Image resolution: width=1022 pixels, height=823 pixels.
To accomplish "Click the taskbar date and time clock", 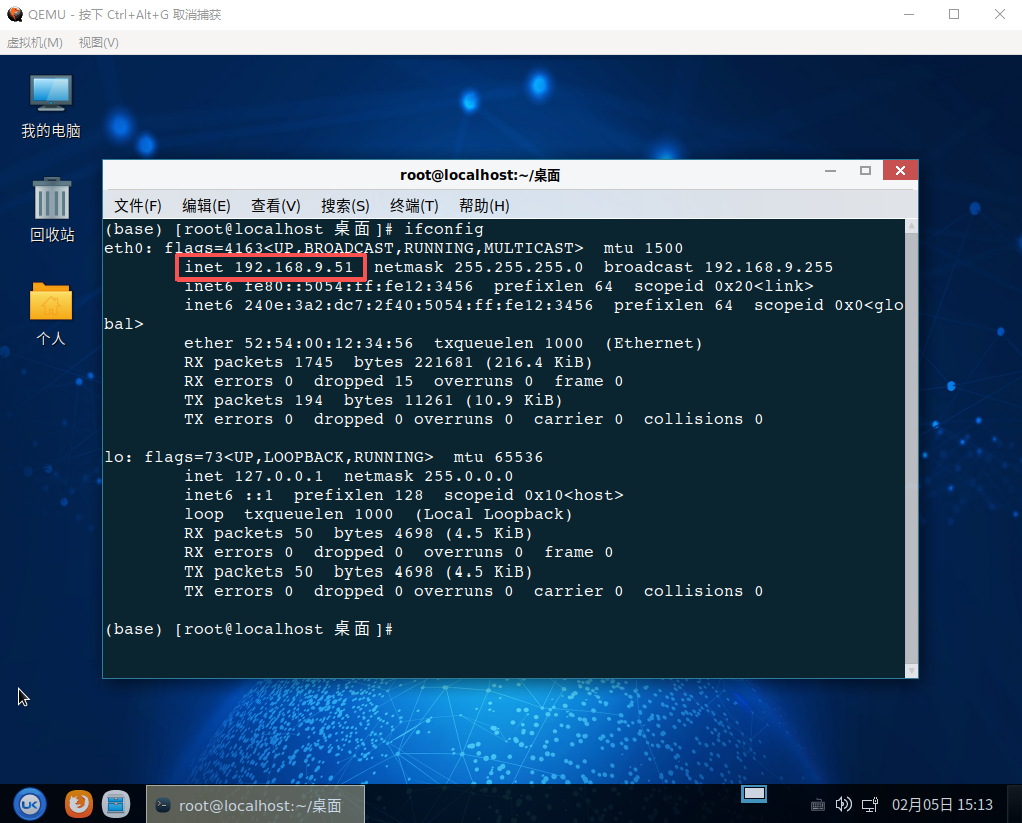I will (942, 804).
